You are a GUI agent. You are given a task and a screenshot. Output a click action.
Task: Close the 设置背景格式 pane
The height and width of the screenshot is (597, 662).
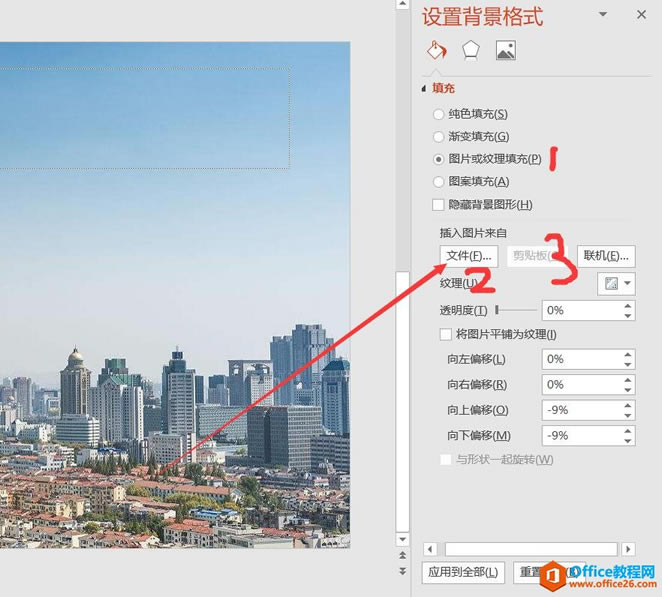click(x=641, y=14)
